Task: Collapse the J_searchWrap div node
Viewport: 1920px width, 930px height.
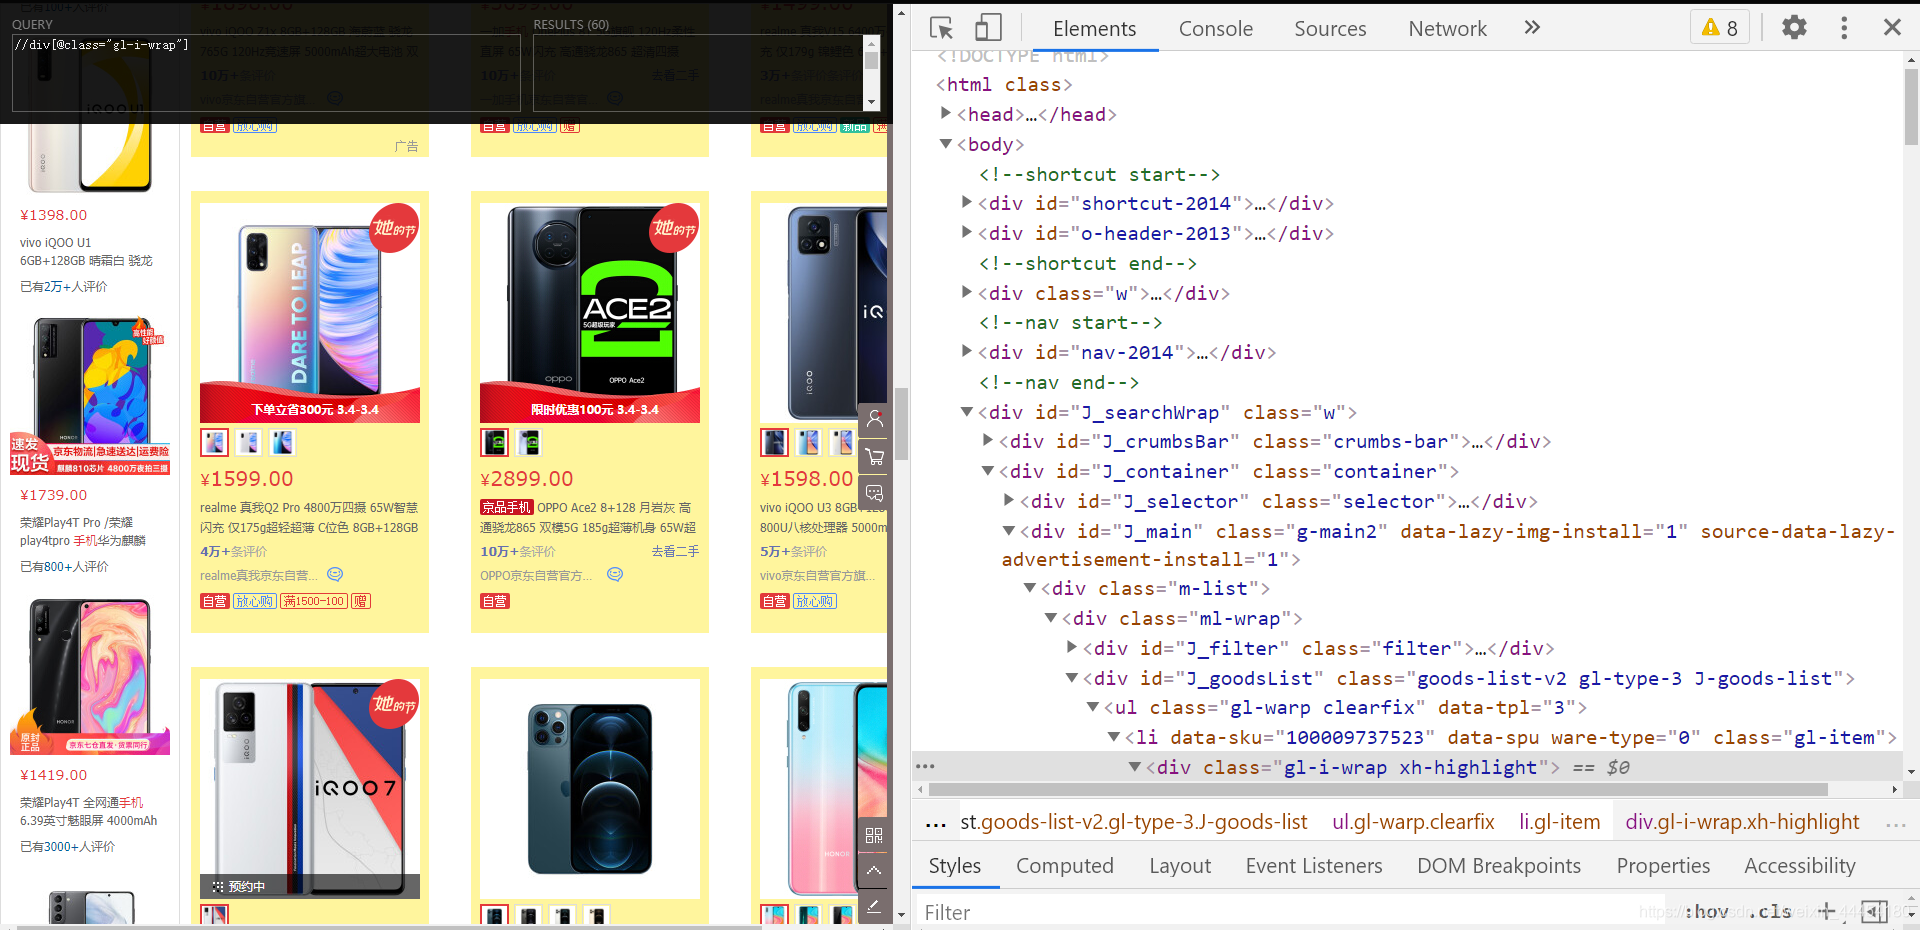Action: click(967, 412)
